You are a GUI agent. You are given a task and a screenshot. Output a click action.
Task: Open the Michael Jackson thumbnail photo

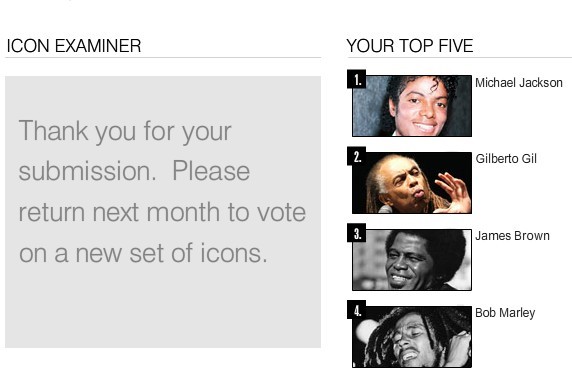pyautogui.click(x=412, y=106)
